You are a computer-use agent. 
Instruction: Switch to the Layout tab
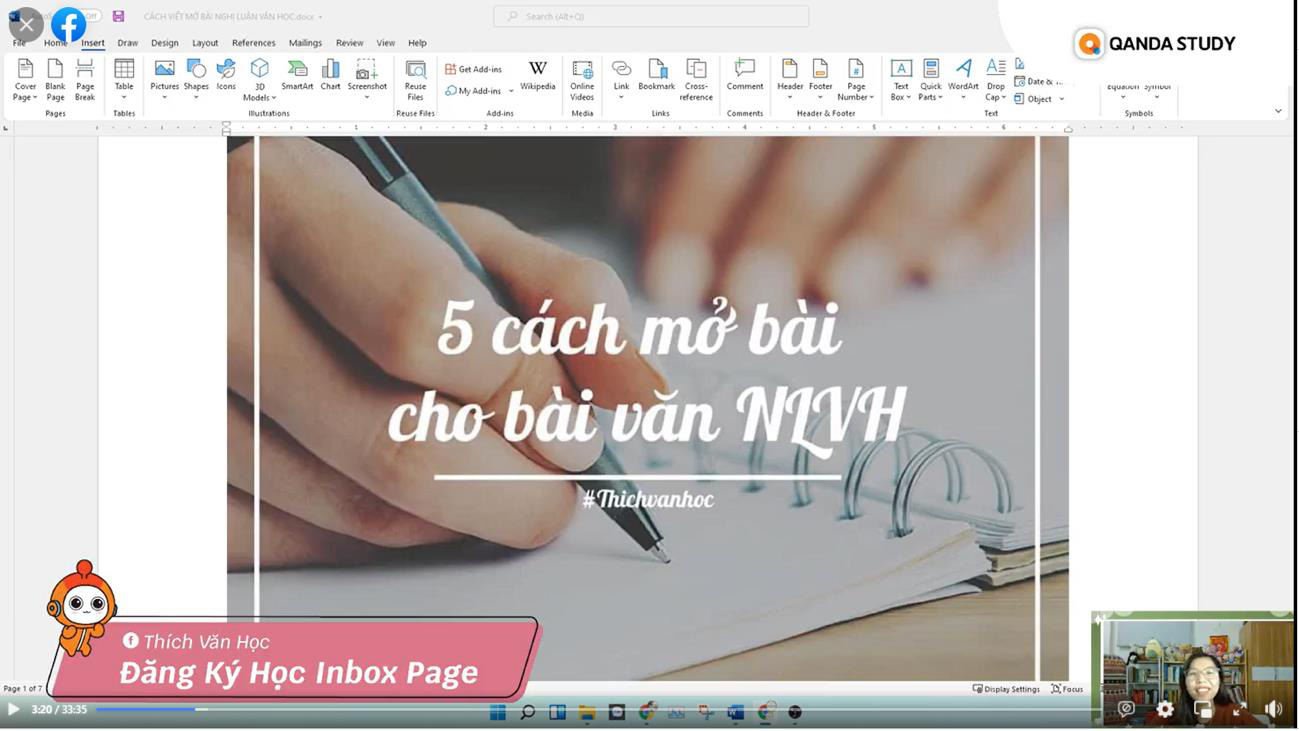pos(205,43)
